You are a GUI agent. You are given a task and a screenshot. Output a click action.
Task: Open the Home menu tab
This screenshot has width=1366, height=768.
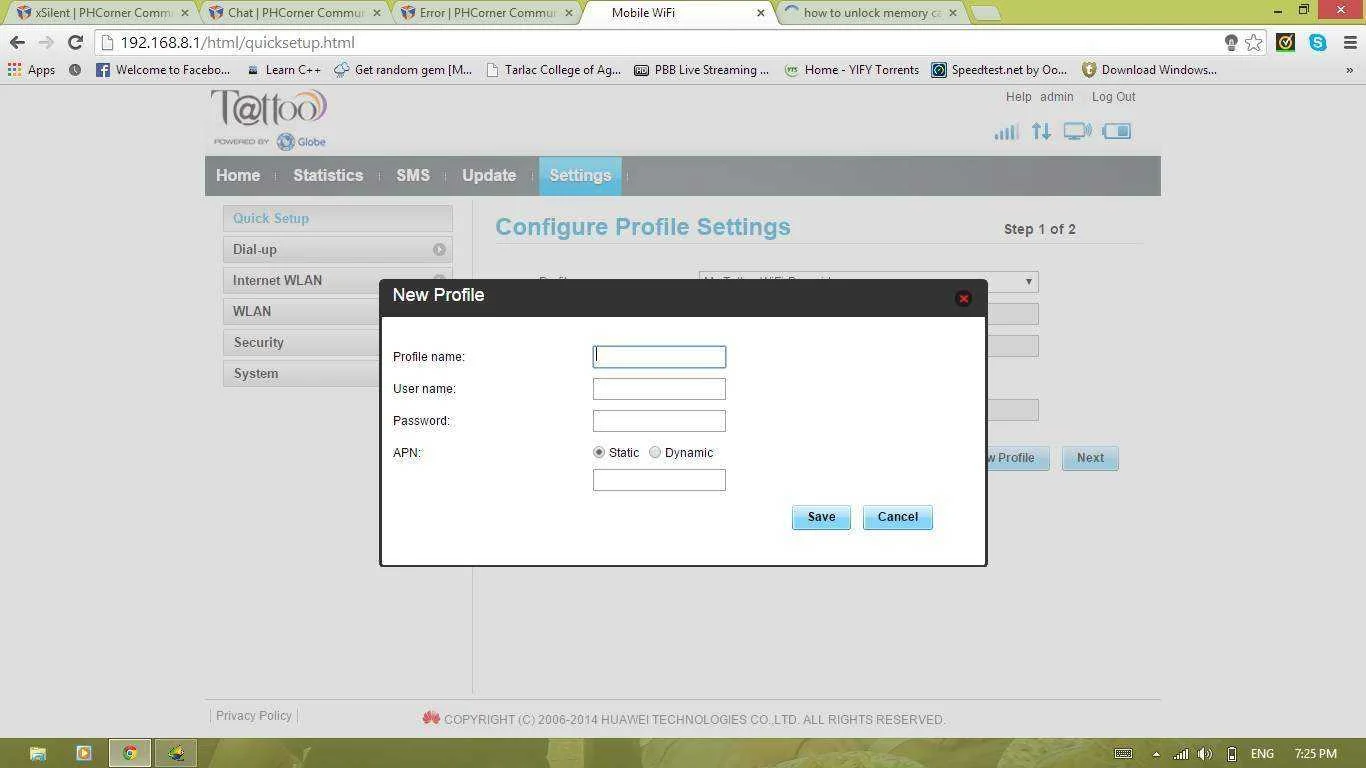[238, 175]
